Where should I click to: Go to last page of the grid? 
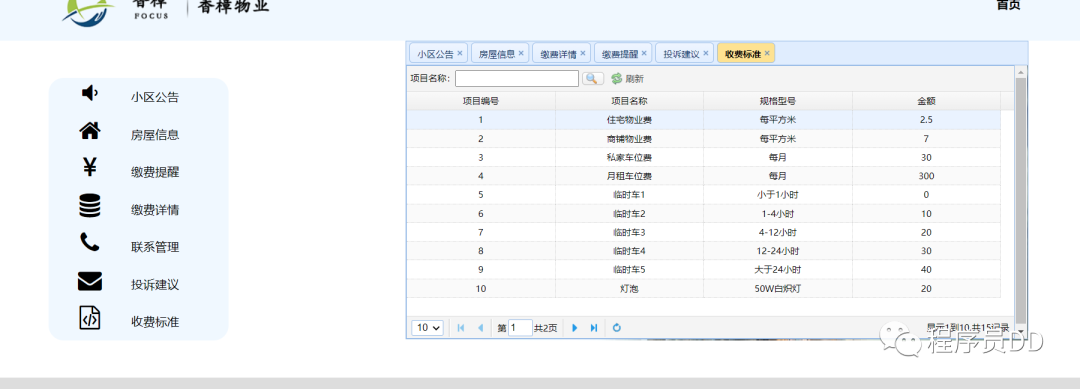click(x=594, y=328)
